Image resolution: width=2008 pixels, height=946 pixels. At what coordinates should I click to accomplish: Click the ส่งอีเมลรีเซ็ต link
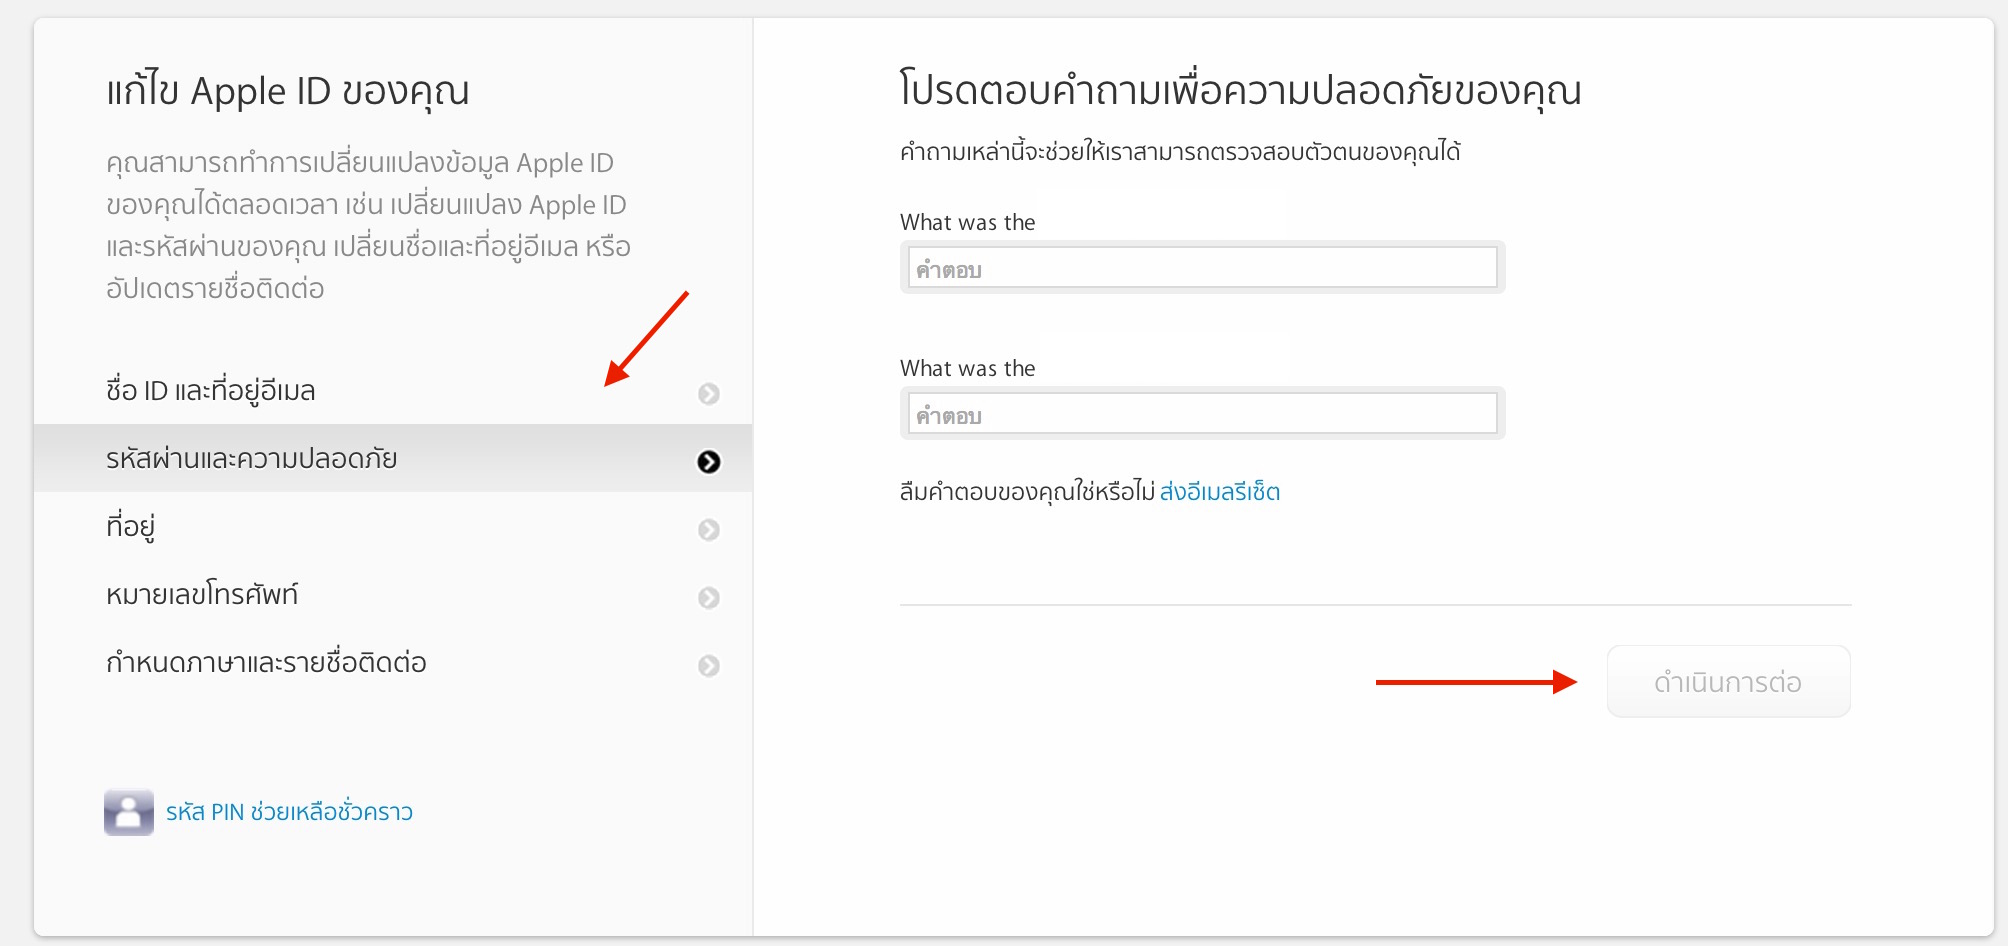click(x=1219, y=492)
